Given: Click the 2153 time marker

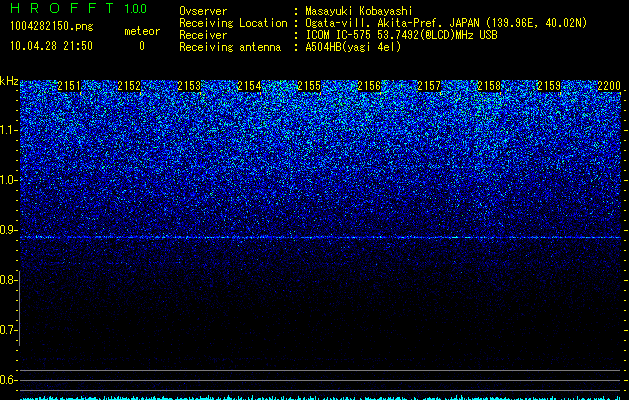Looking at the screenshot, I should pos(189,86).
